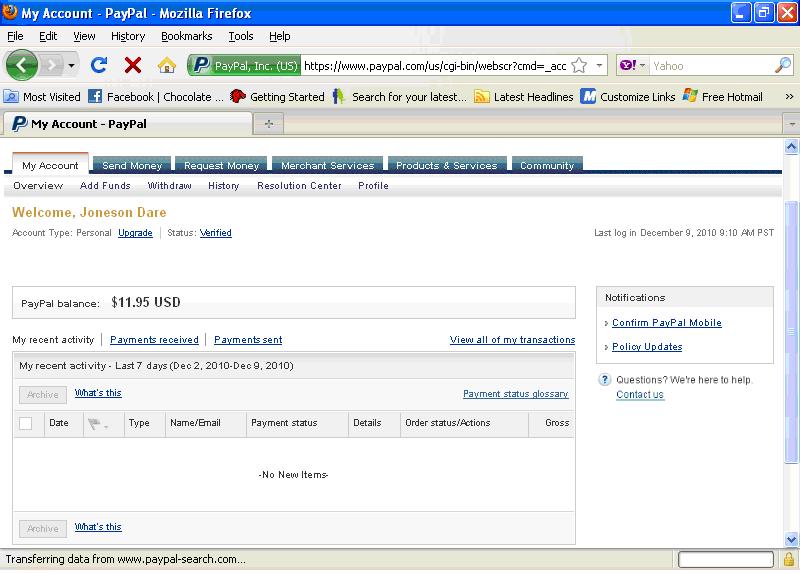Open the Profile subnav link
The height and width of the screenshot is (574, 800).
coord(373,186)
